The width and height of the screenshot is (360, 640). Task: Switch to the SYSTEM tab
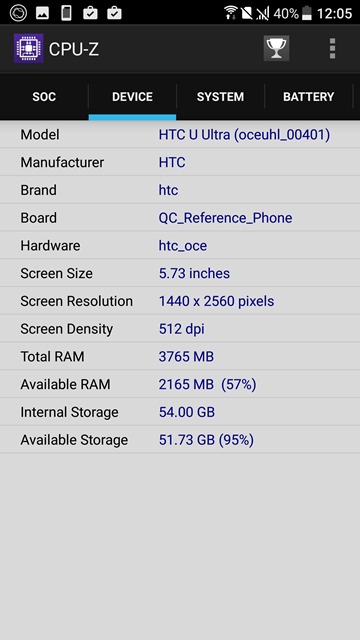click(x=220, y=97)
